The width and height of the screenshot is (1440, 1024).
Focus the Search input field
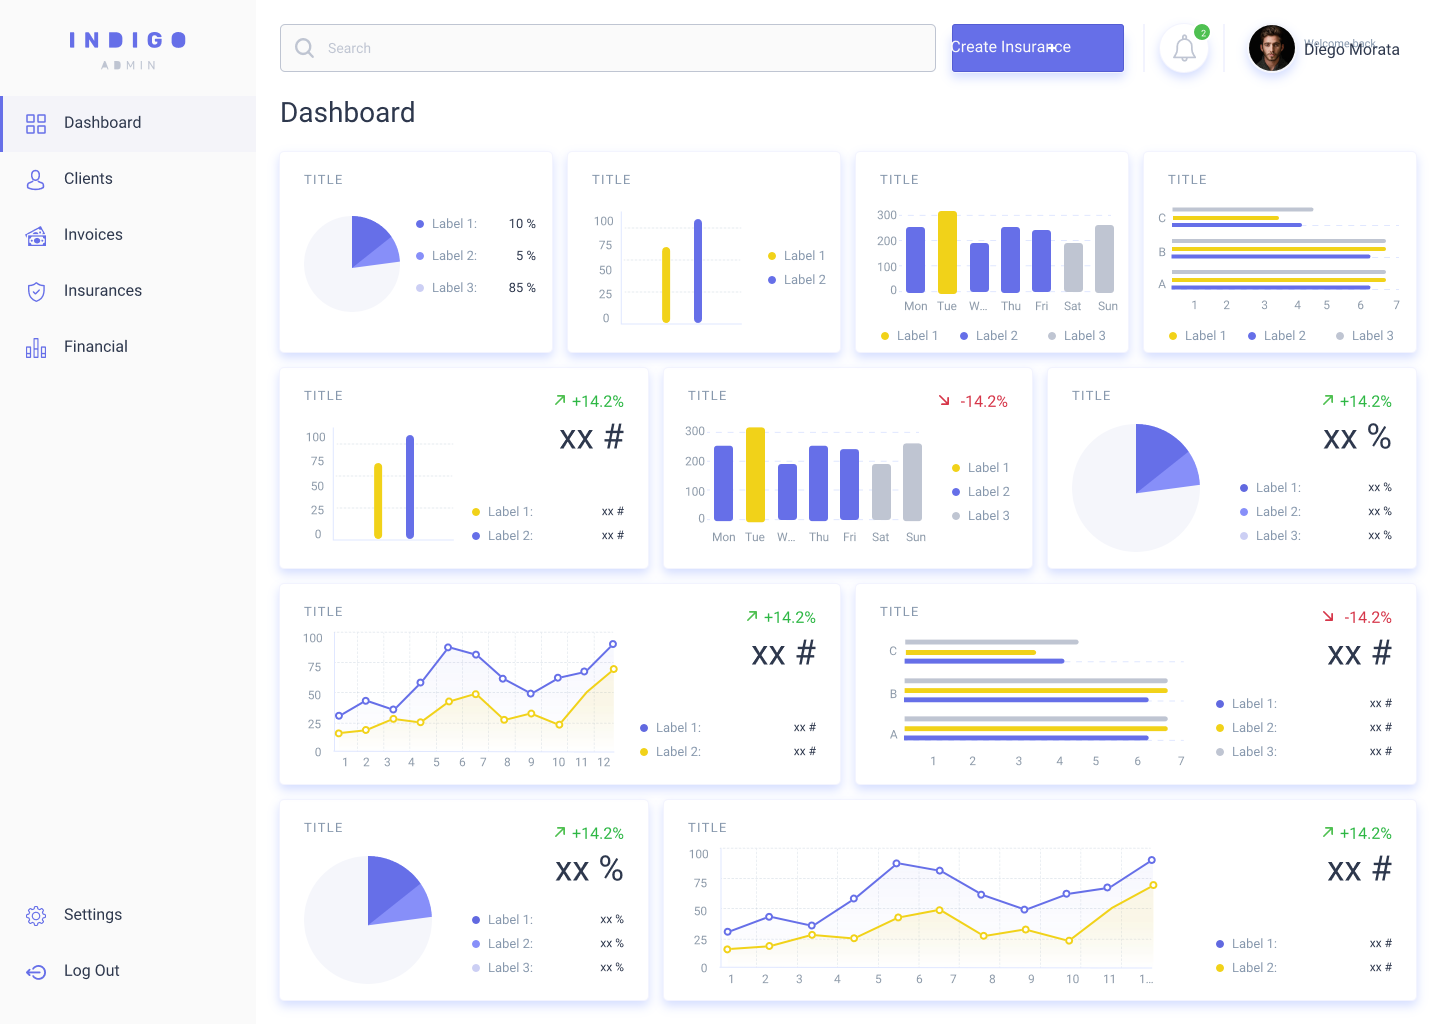click(x=608, y=48)
